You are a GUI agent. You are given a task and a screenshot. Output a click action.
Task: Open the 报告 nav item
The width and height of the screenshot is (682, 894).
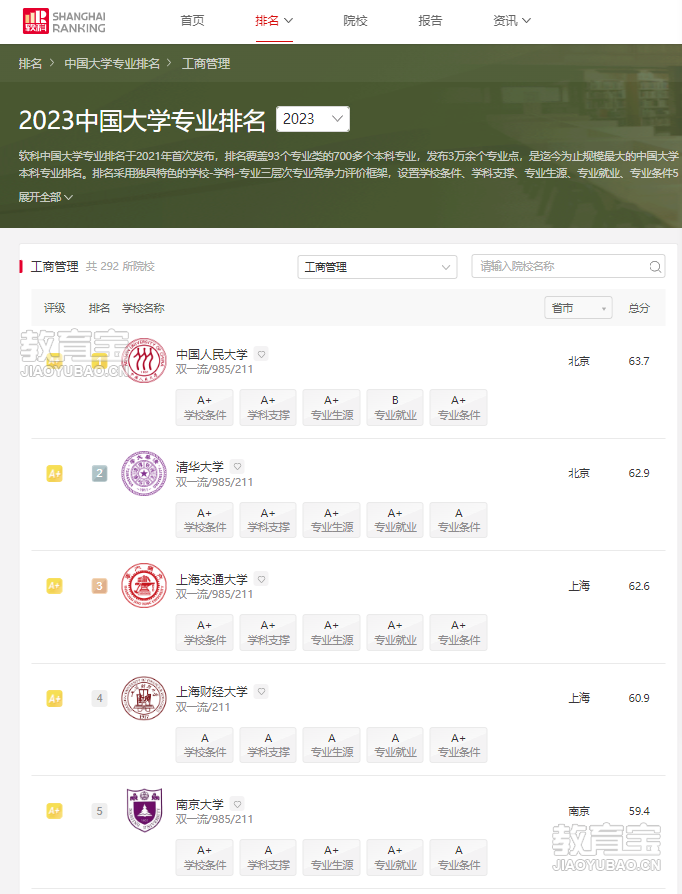click(x=430, y=21)
